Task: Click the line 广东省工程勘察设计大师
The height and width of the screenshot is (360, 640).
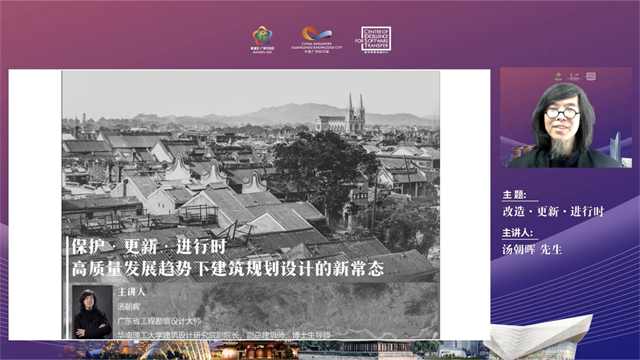Action: [x=160, y=321]
